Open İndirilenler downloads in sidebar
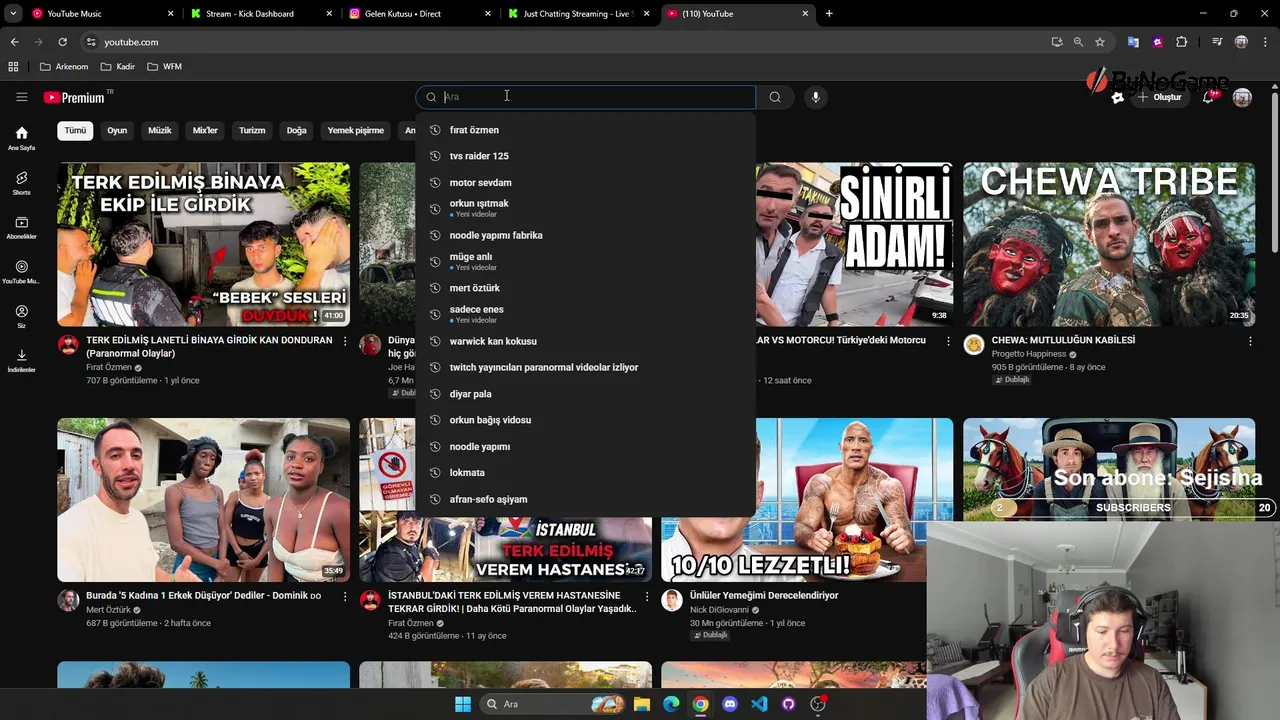The image size is (1280, 720). point(21,361)
